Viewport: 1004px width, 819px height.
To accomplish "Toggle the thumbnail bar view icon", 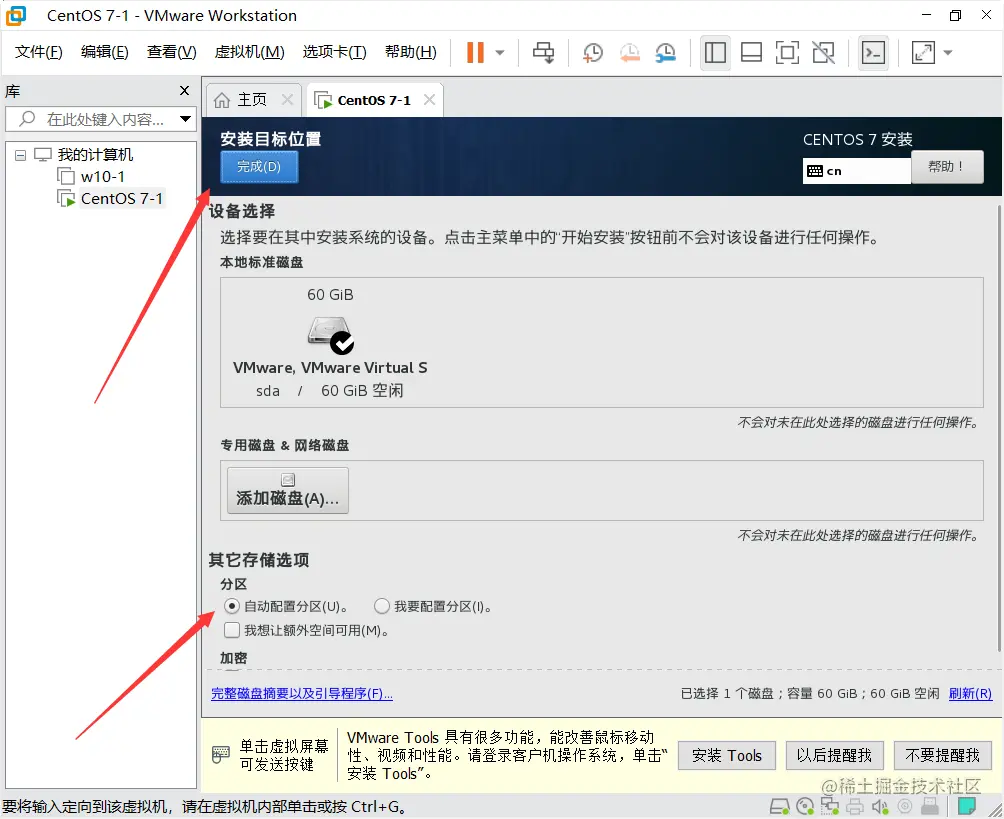I will (x=751, y=53).
